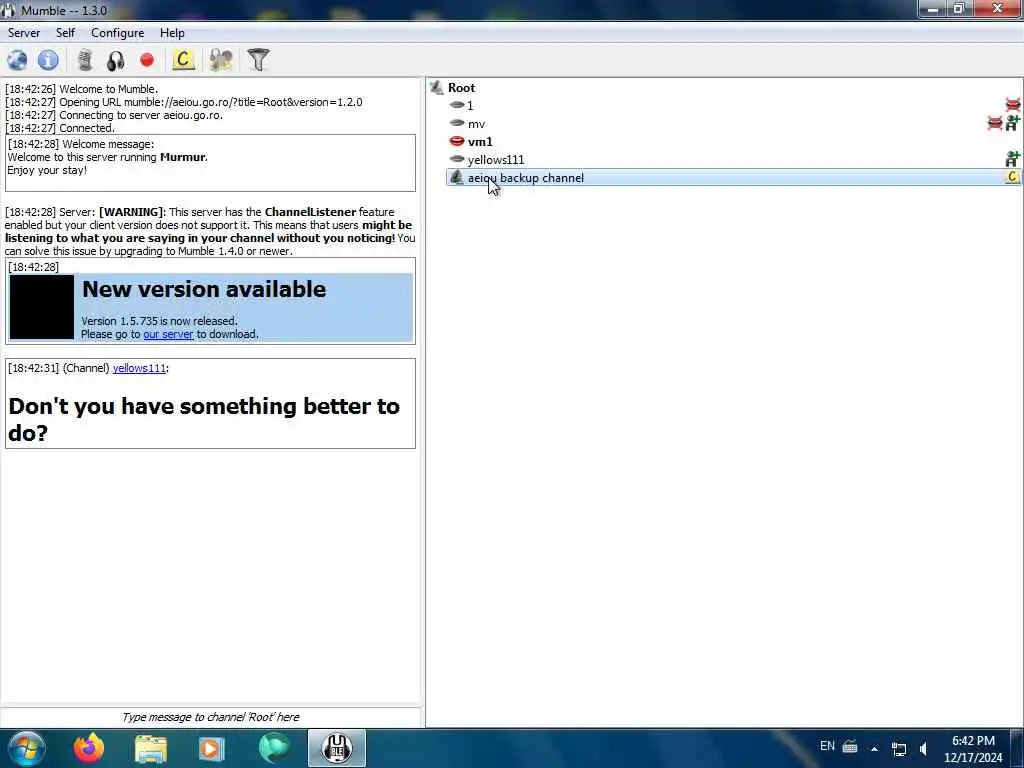1024x768 pixels.
Task: Open the yellows111 sender link in chat
Action: [x=139, y=368]
